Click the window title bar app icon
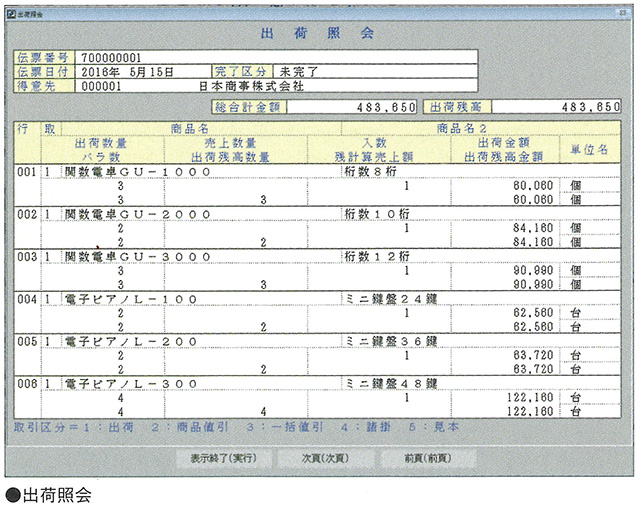640x508 pixels. (11, 14)
